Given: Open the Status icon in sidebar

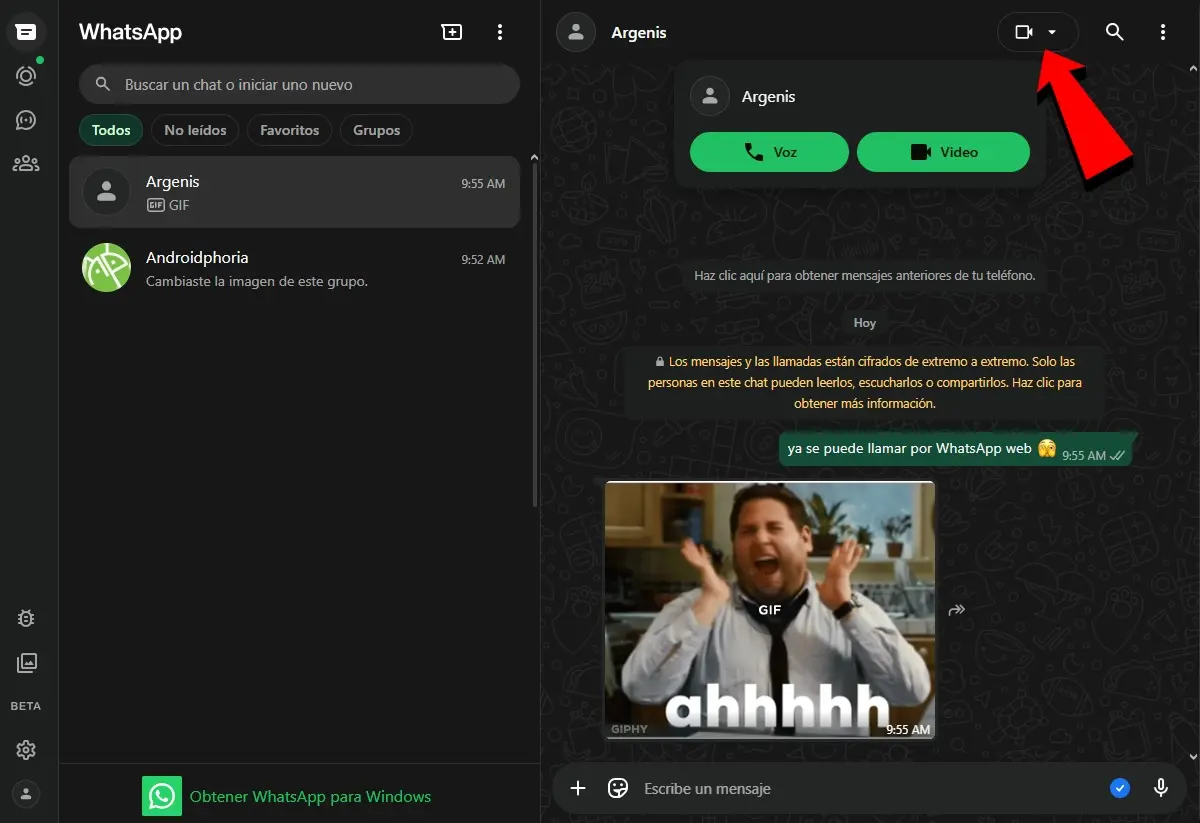Looking at the screenshot, I should pyautogui.click(x=26, y=76).
